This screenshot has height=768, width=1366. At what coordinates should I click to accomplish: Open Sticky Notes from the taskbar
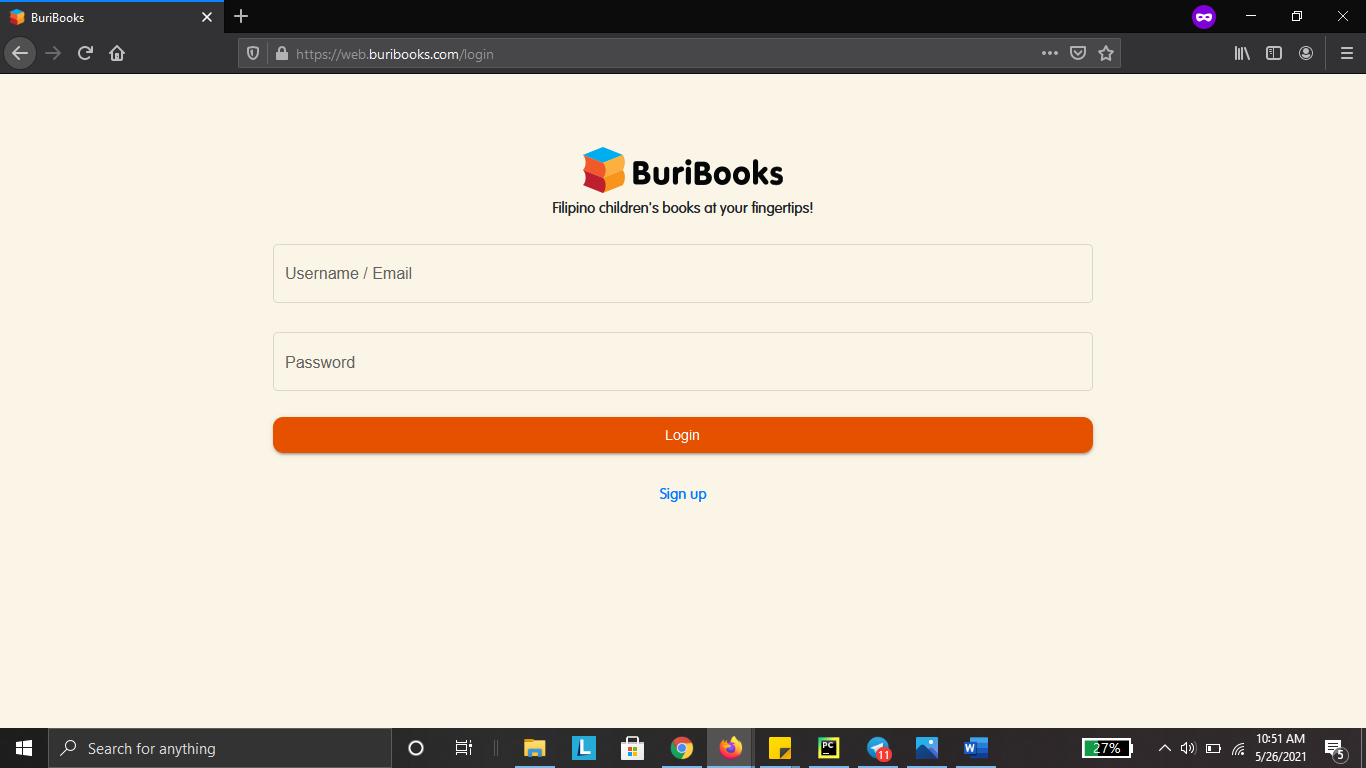point(780,748)
